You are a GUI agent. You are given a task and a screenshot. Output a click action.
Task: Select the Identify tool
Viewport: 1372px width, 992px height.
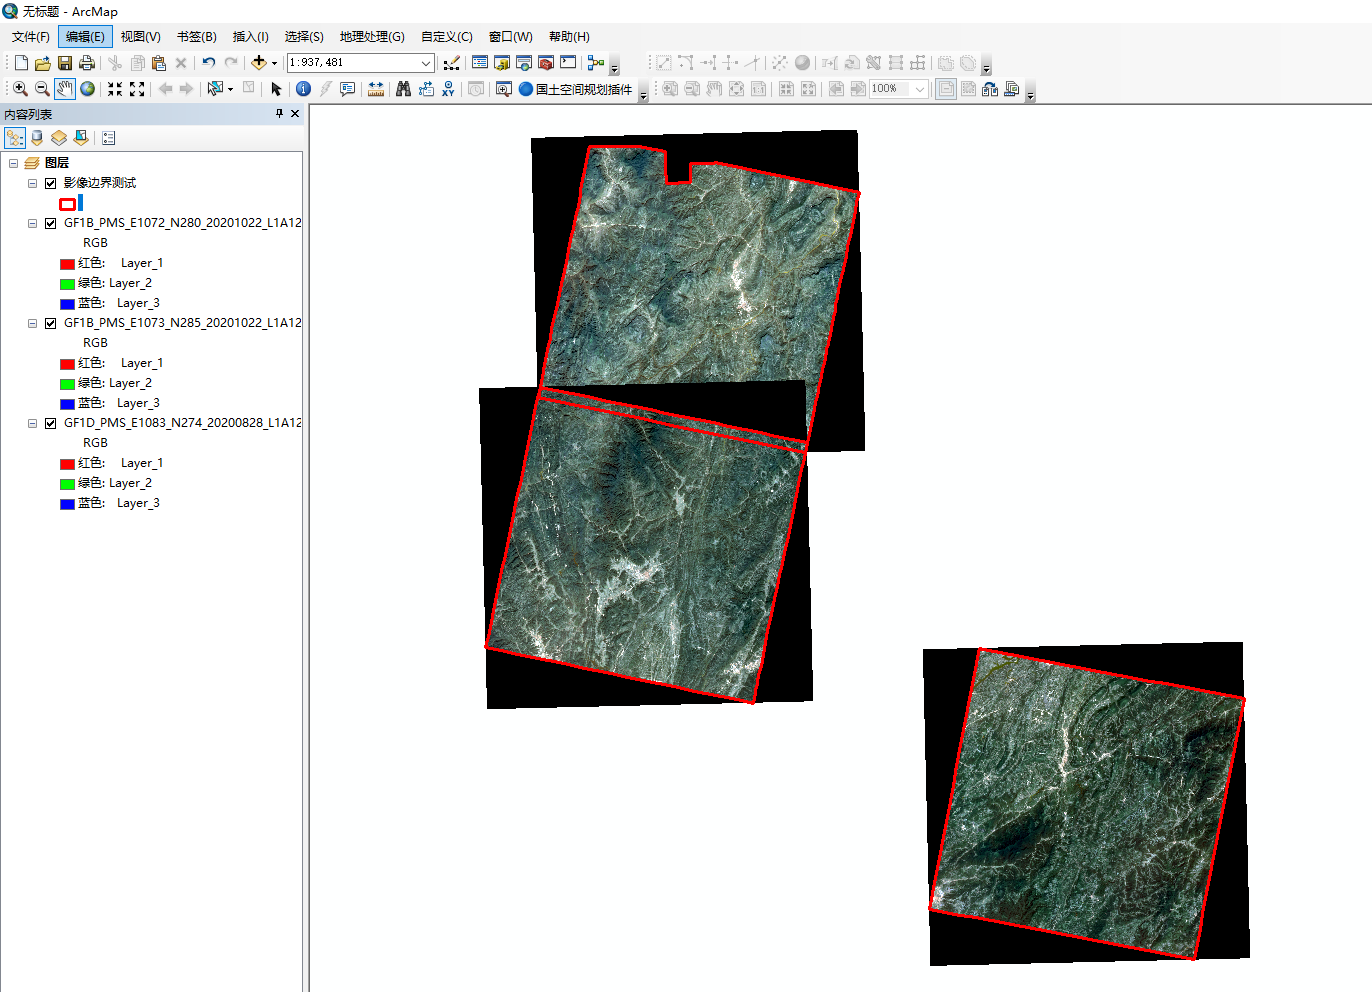tap(304, 89)
